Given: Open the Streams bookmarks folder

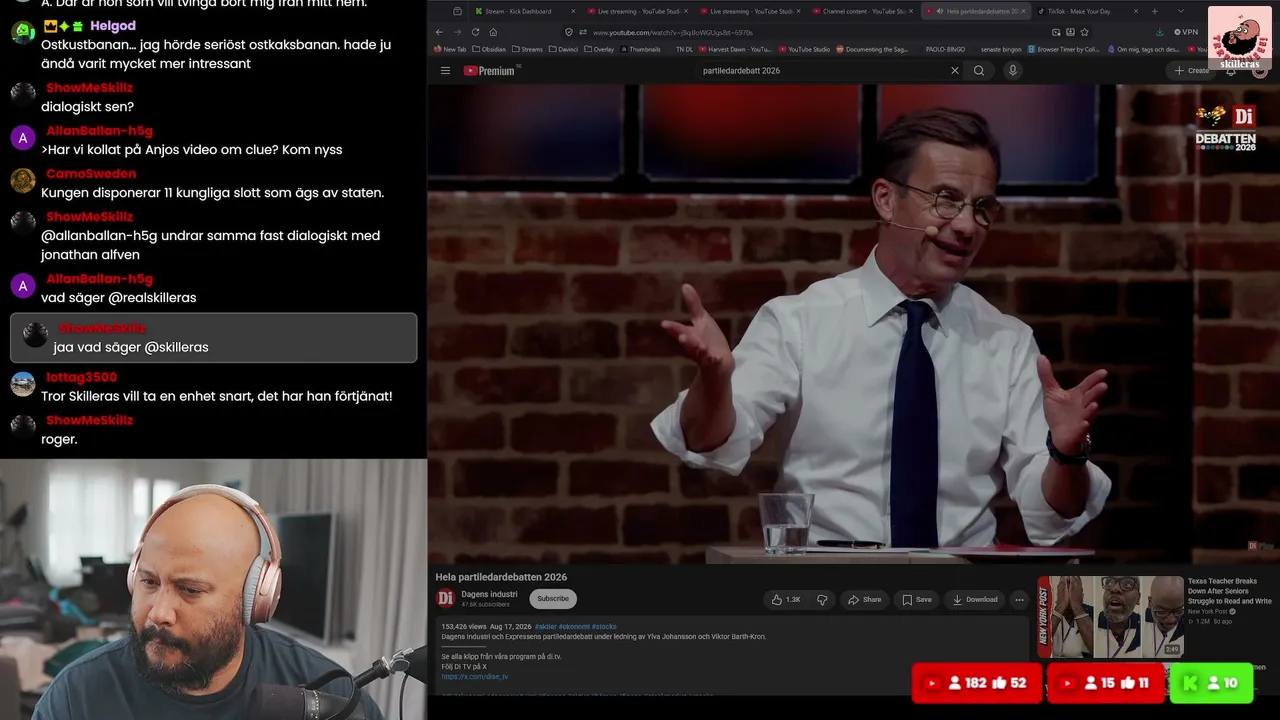Looking at the screenshot, I should coord(527,49).
